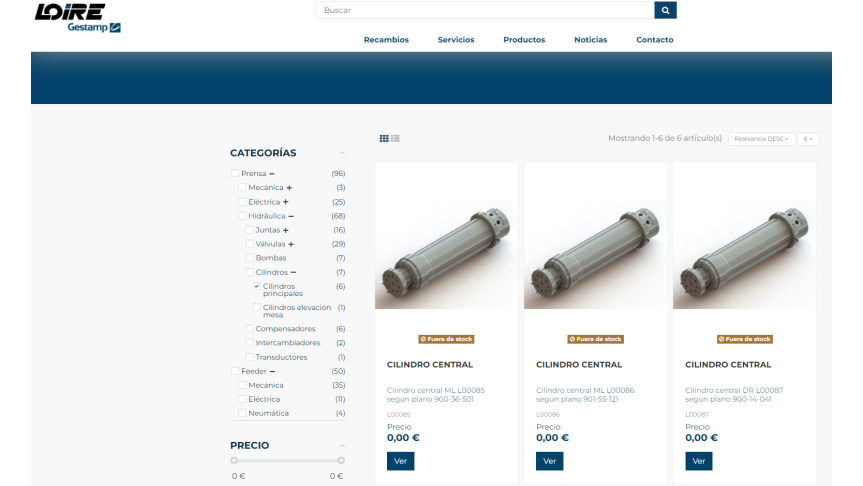Click the search magnifier button

point(665,10)
